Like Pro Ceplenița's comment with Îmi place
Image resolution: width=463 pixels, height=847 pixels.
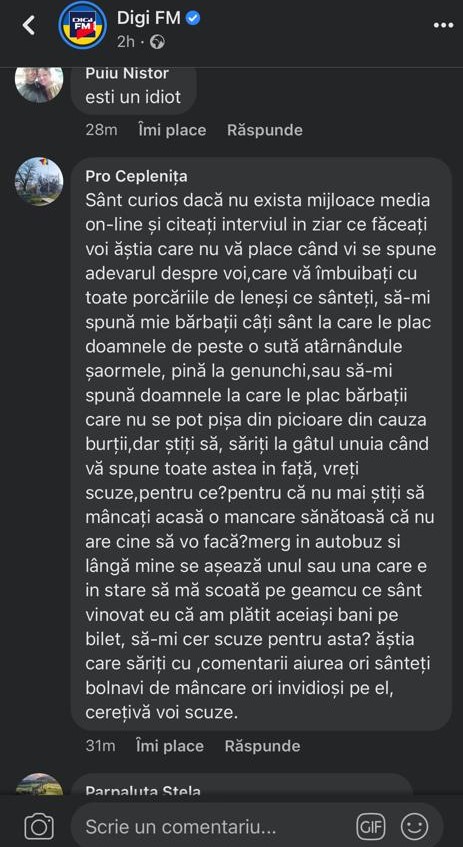170,746
